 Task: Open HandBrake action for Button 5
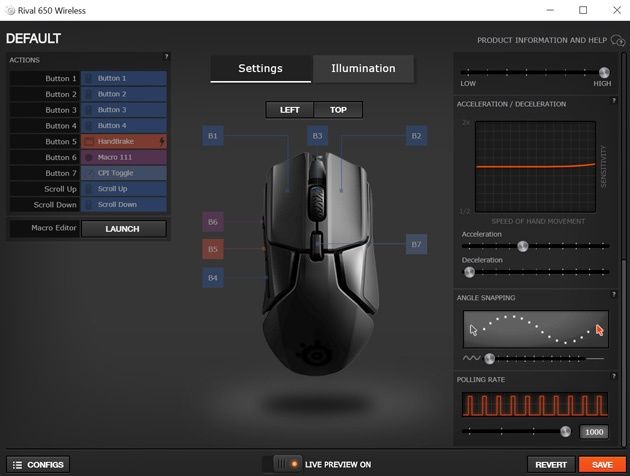coord(124,141)
